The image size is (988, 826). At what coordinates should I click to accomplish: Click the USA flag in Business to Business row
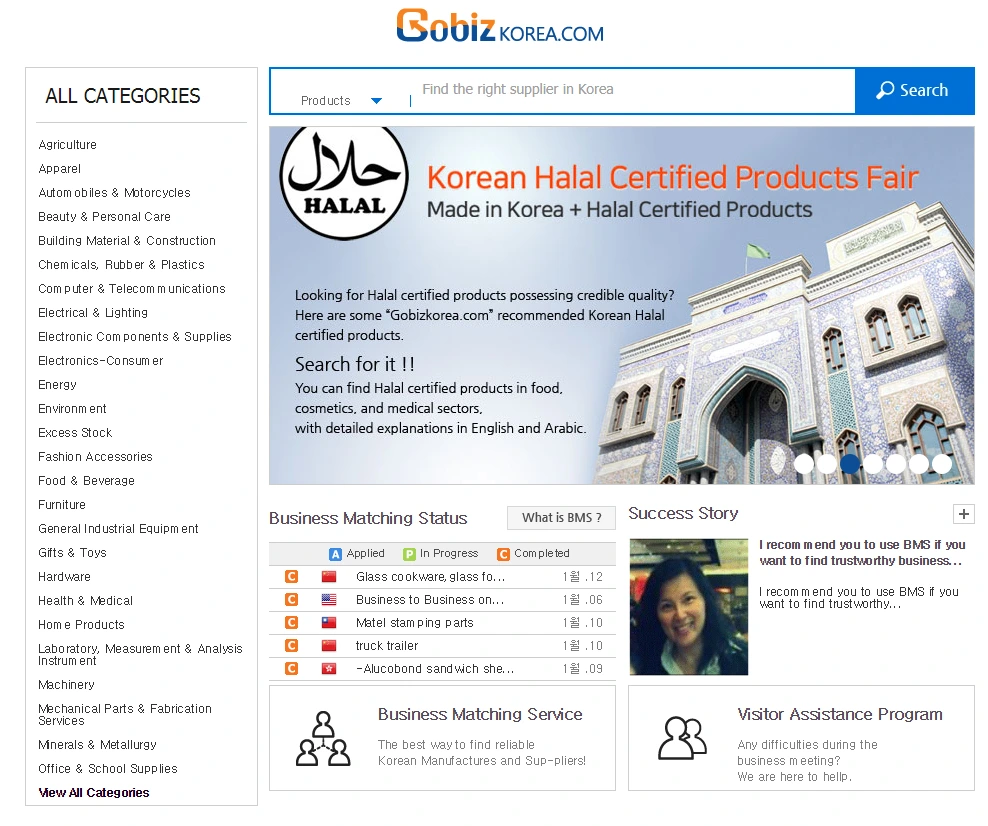(x=329, y=600)
